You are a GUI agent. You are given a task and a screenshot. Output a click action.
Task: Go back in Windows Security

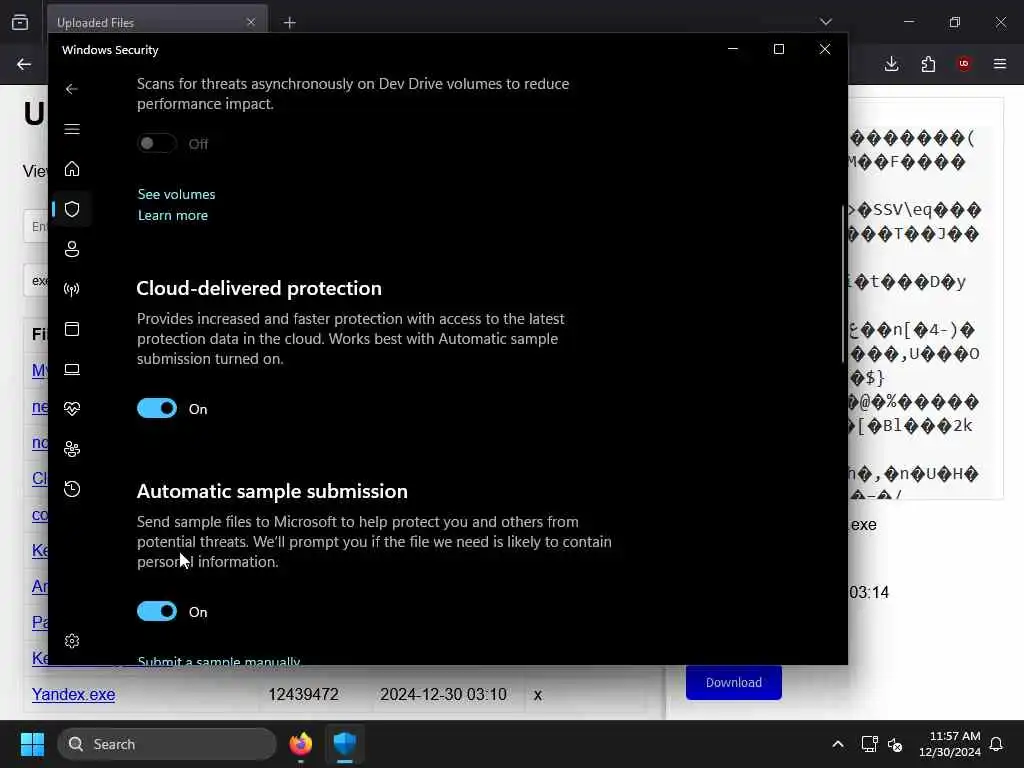(72, 89)
